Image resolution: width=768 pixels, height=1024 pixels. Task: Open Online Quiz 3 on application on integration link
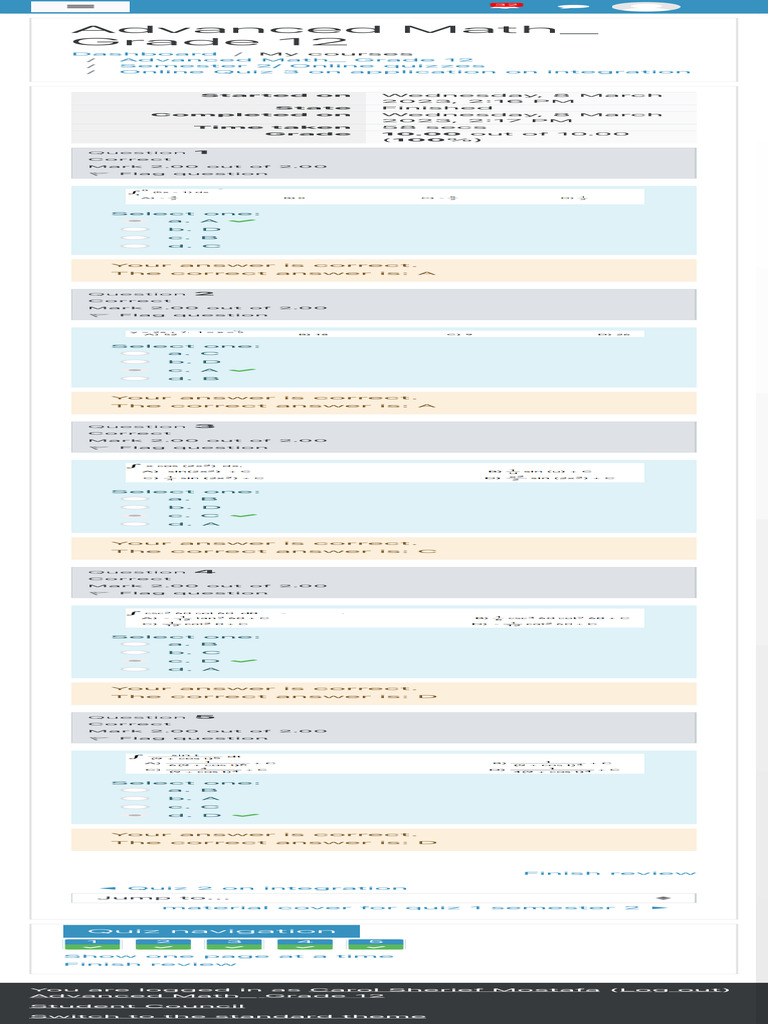point(405,72)
